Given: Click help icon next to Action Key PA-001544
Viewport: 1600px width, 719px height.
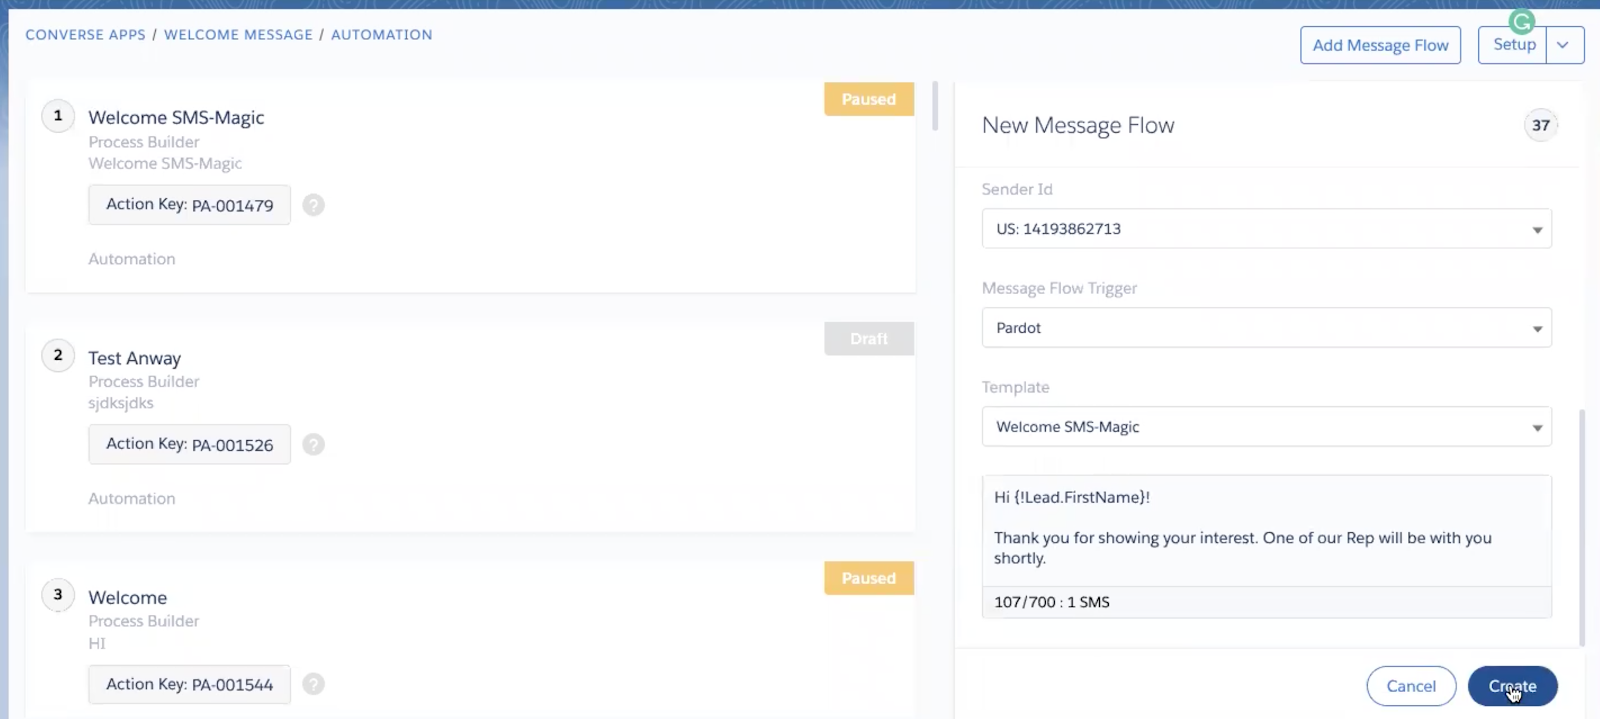Looking at the screenshot, I should click(x=313, y=684).
